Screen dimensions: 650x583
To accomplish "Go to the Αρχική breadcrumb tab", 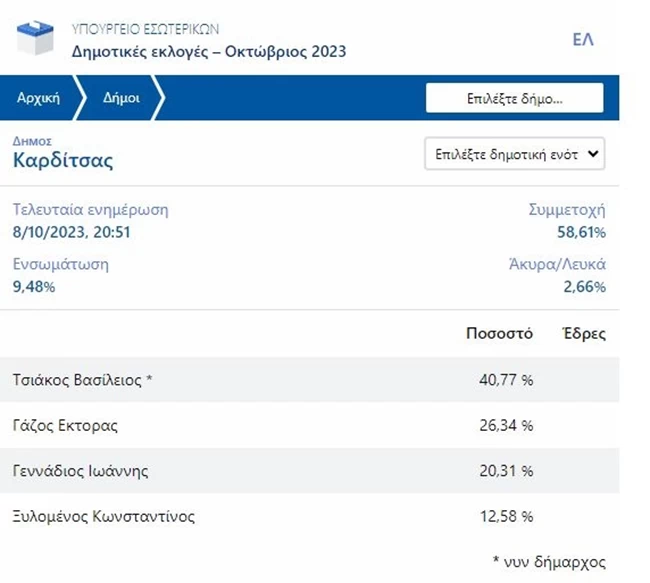I will 40,98.
